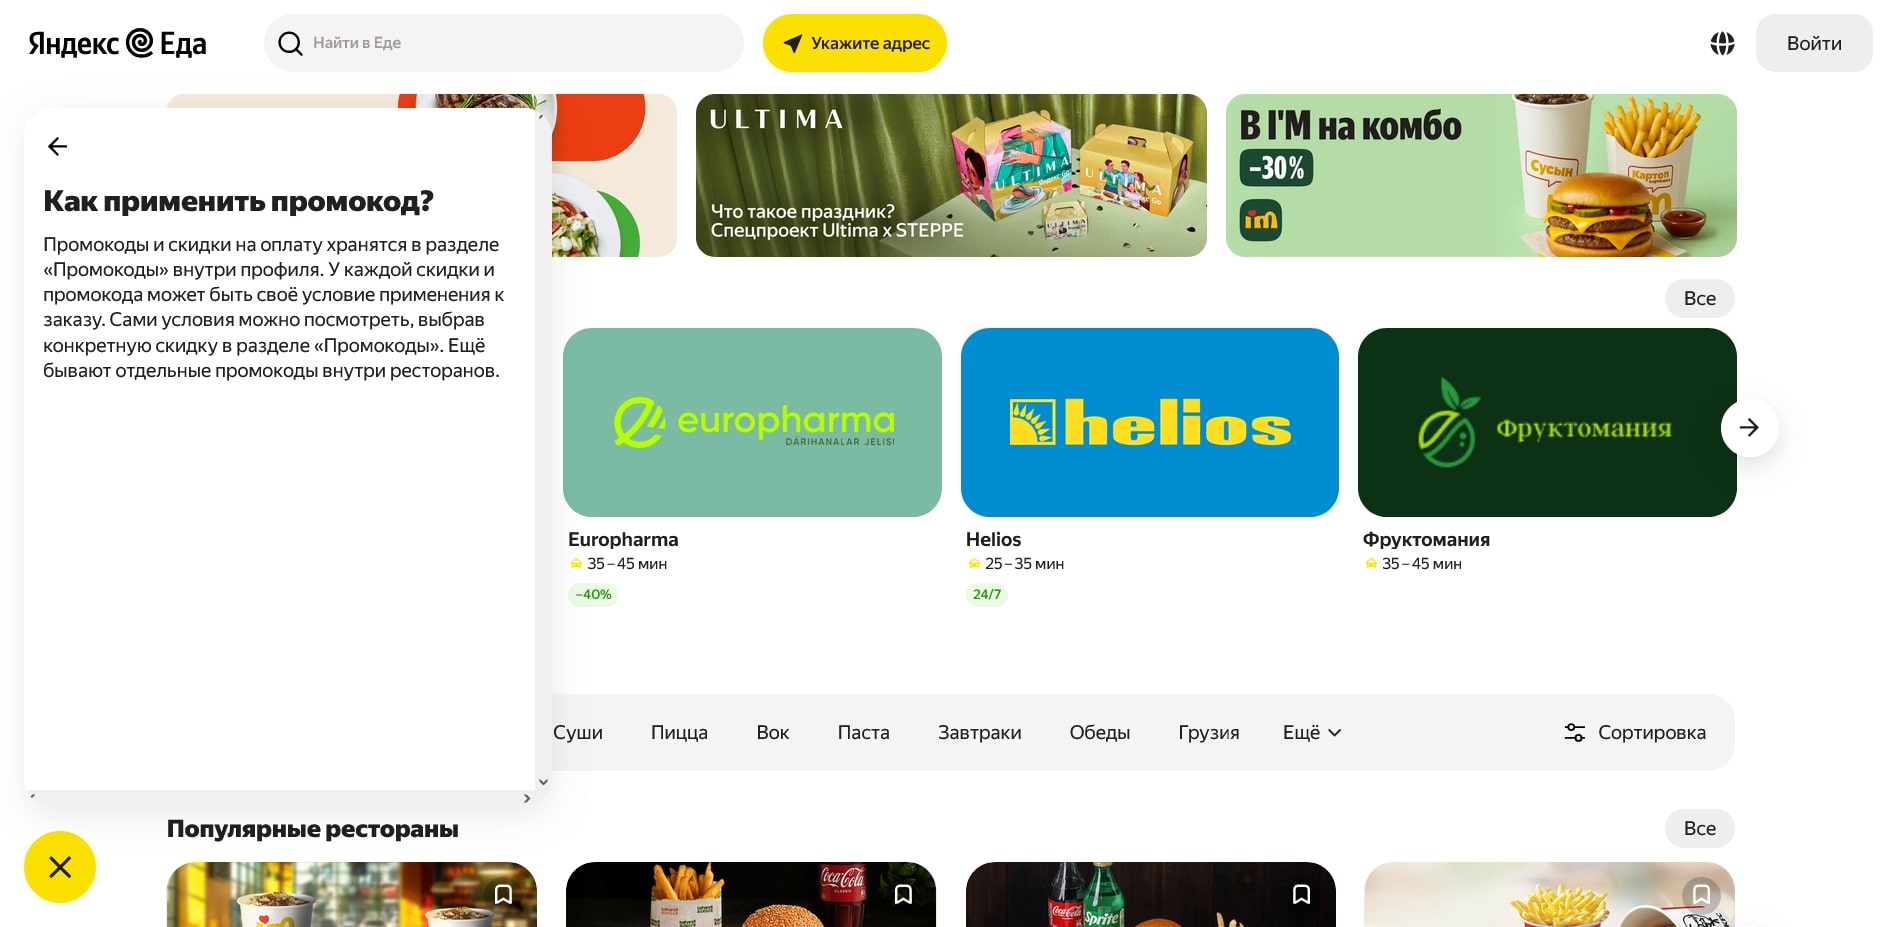Close the help chat with yellow X button
This screenshot has width=1903, height=927.
point(60,867)
